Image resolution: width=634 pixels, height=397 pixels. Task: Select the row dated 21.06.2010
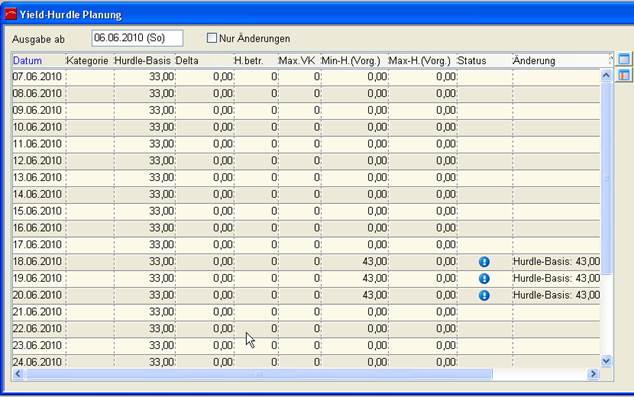coord(306,312)
